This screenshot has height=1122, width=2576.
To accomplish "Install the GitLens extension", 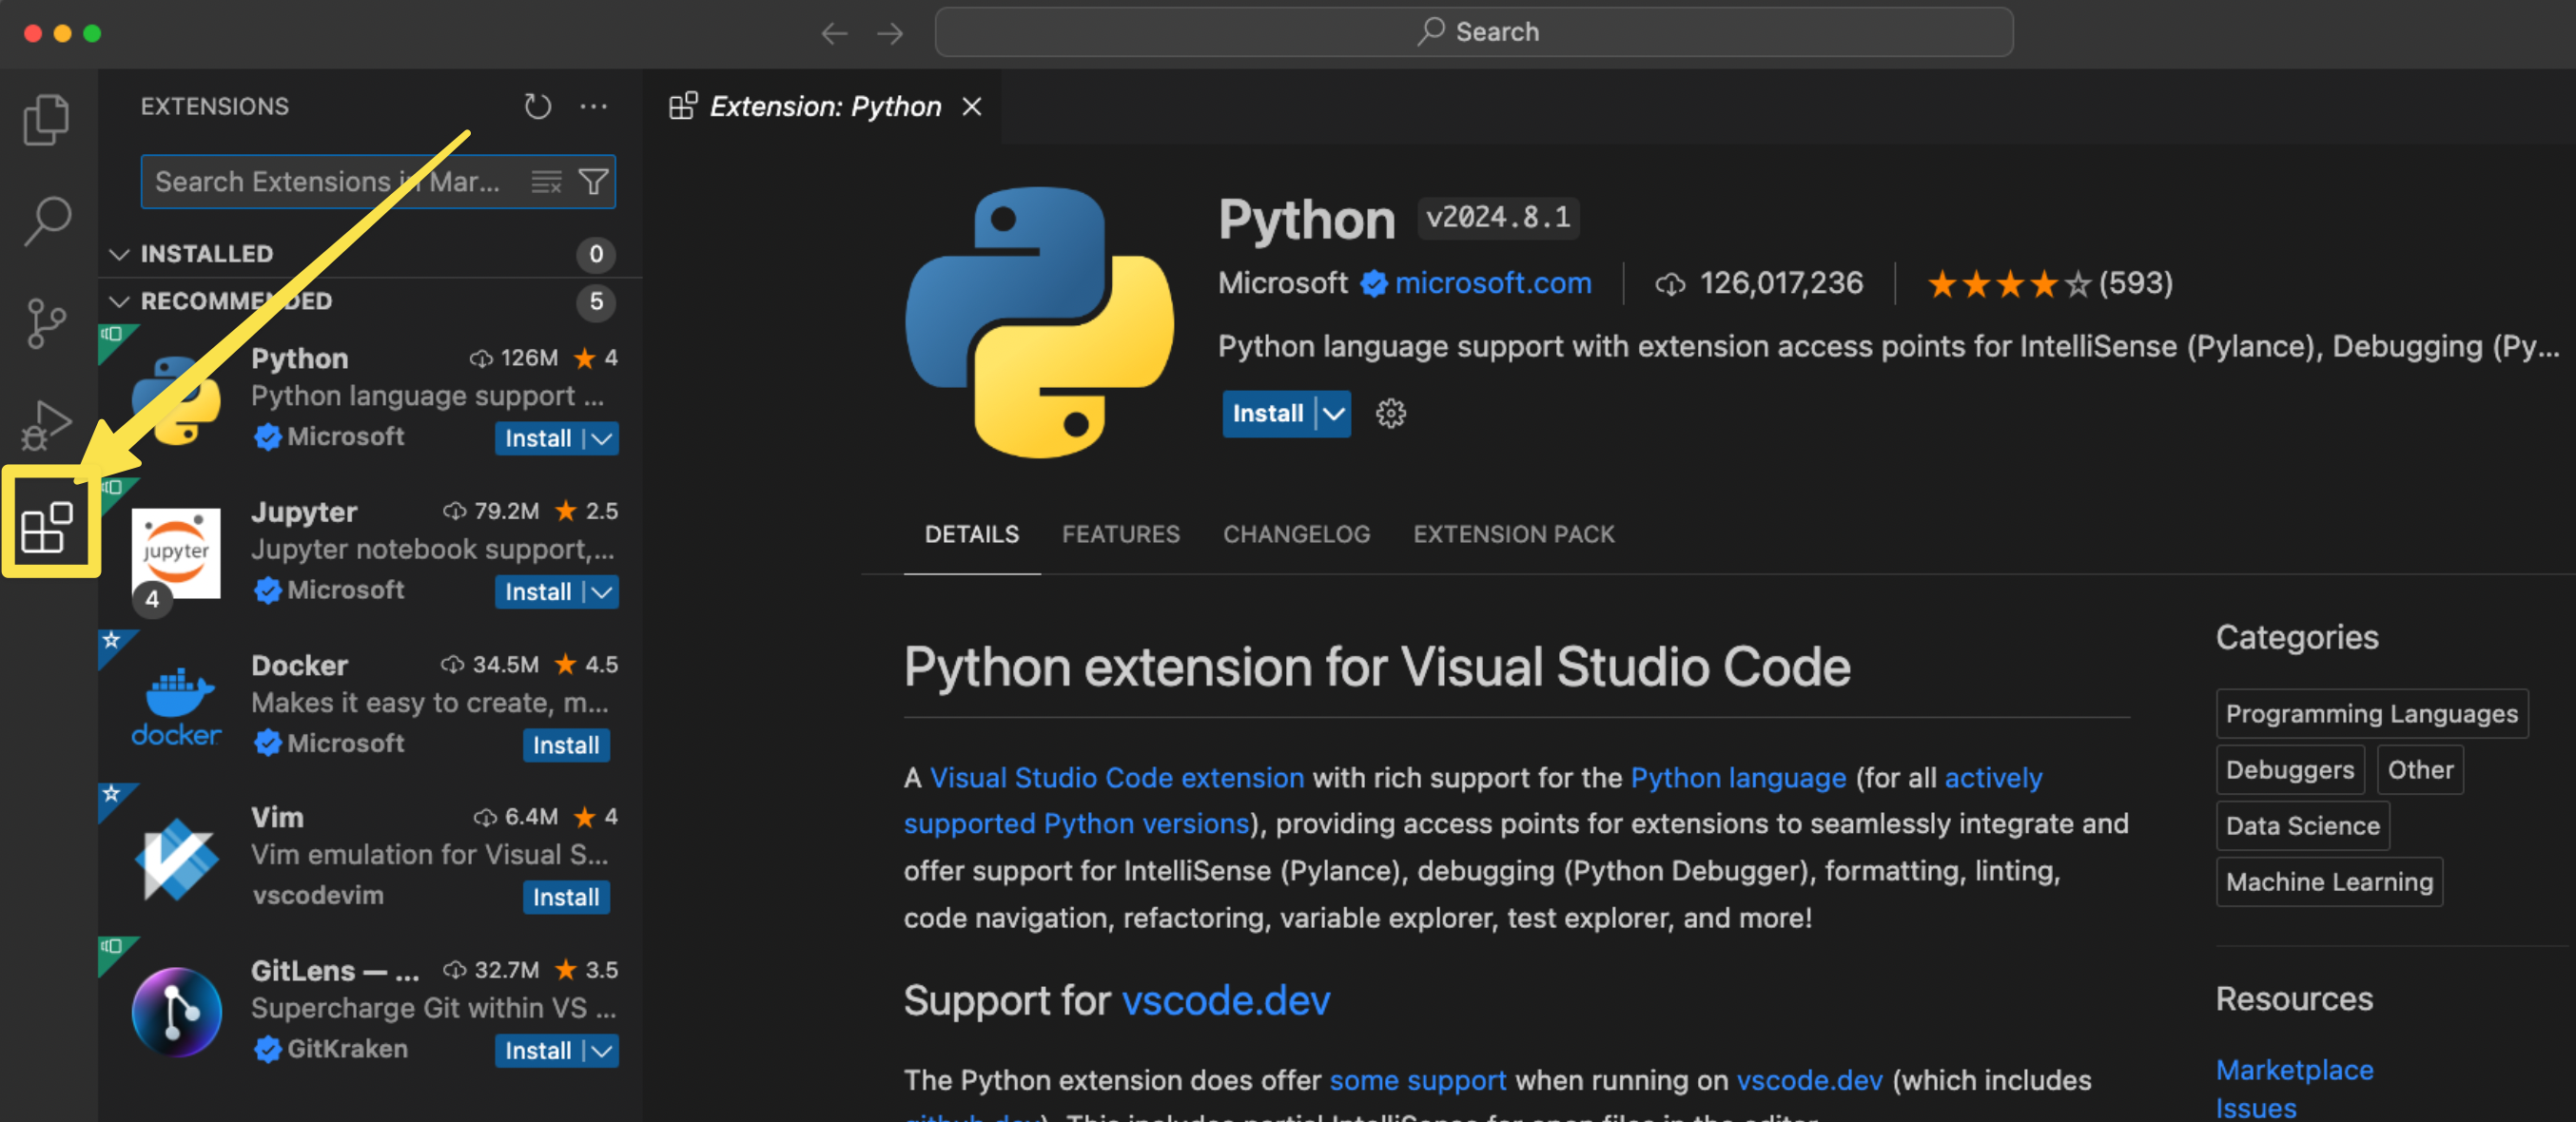I will [x=538, y=1051].
